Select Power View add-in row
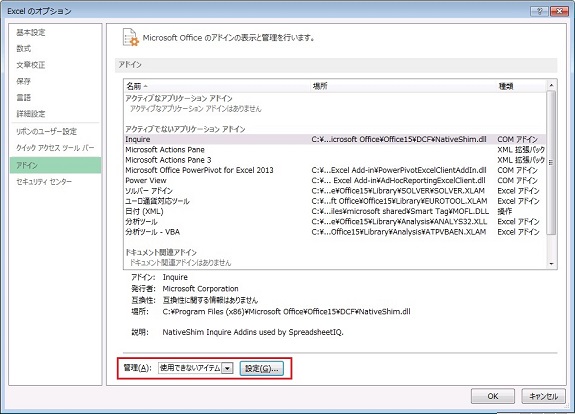This screenshot has height=414, width=575. 335,180
